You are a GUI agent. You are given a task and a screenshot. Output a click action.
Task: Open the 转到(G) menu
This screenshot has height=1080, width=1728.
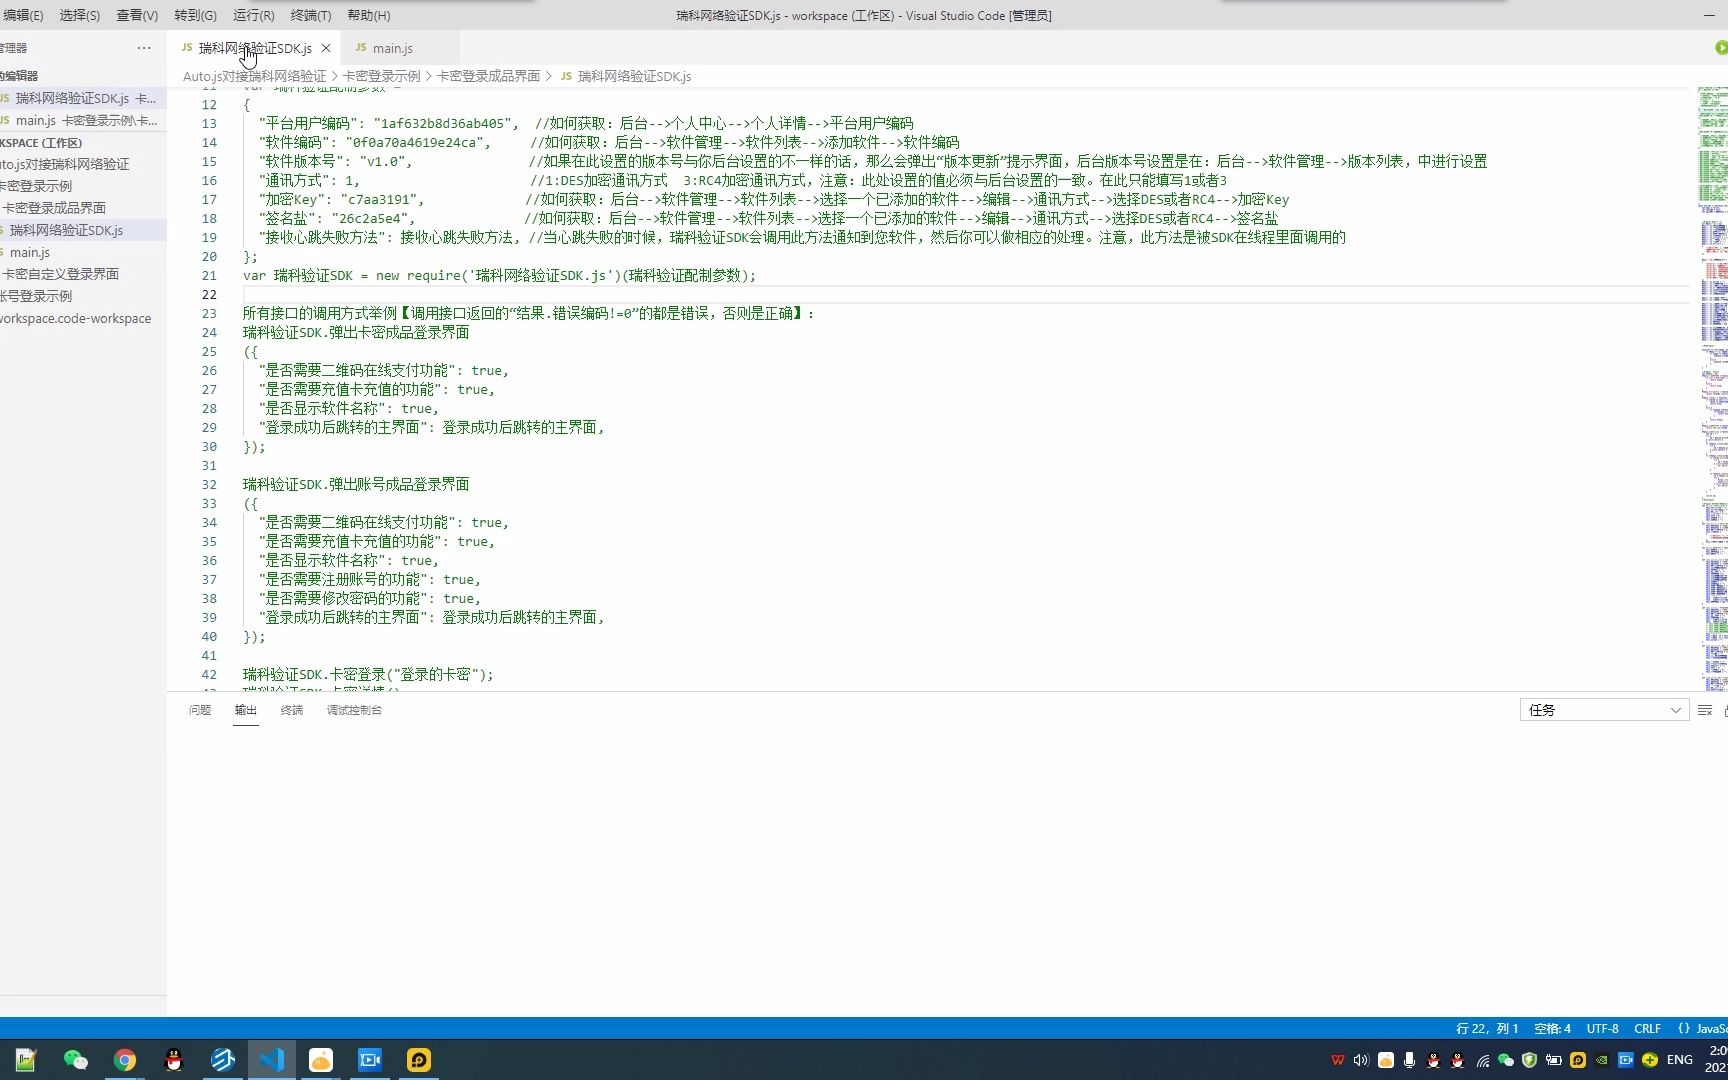195,15
